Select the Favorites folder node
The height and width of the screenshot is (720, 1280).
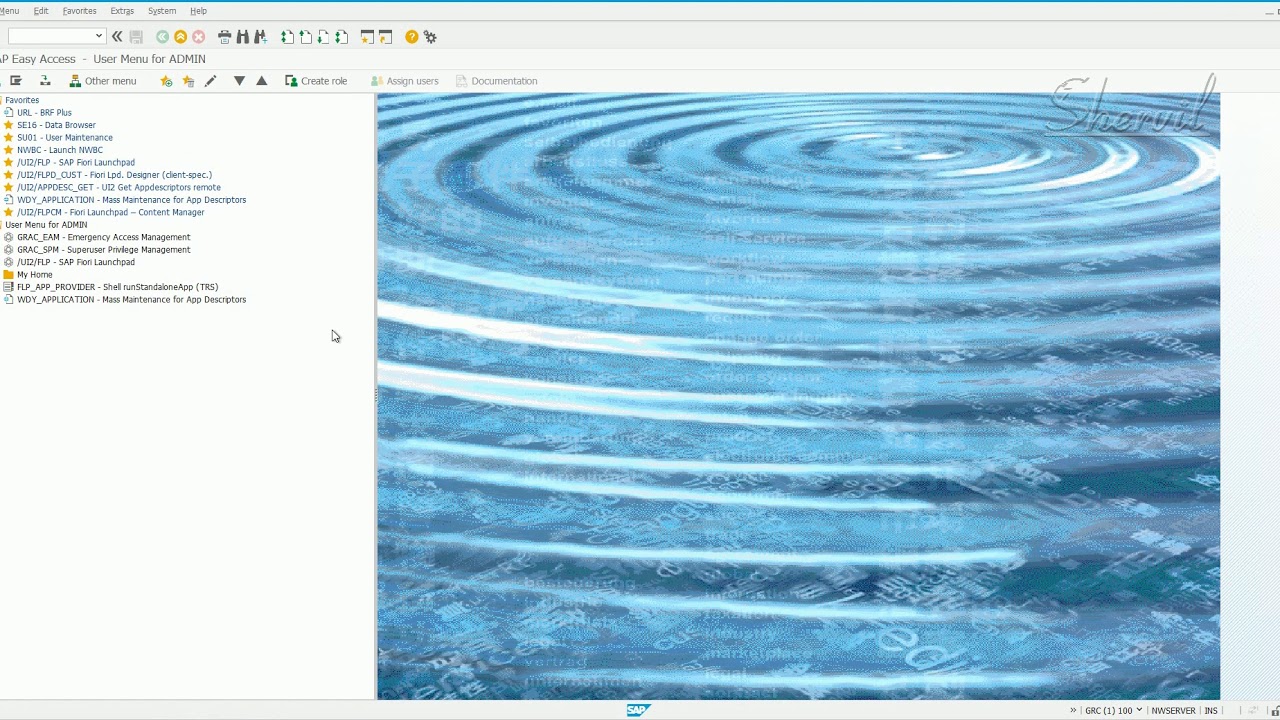tap(22, 100)
